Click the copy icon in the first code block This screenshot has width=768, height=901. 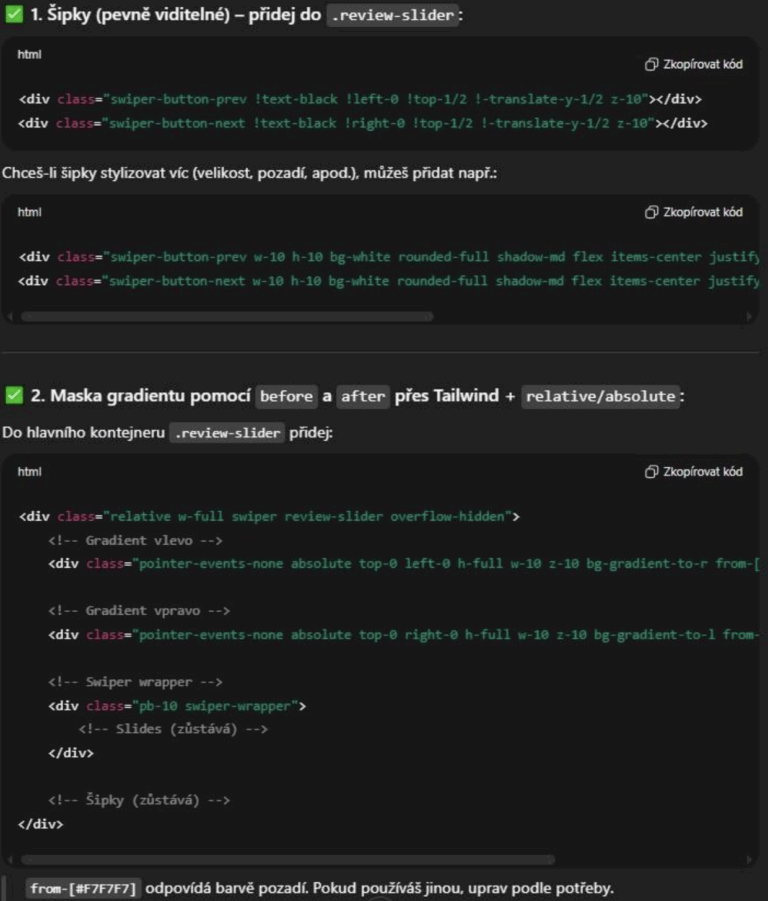coord(651,64)
